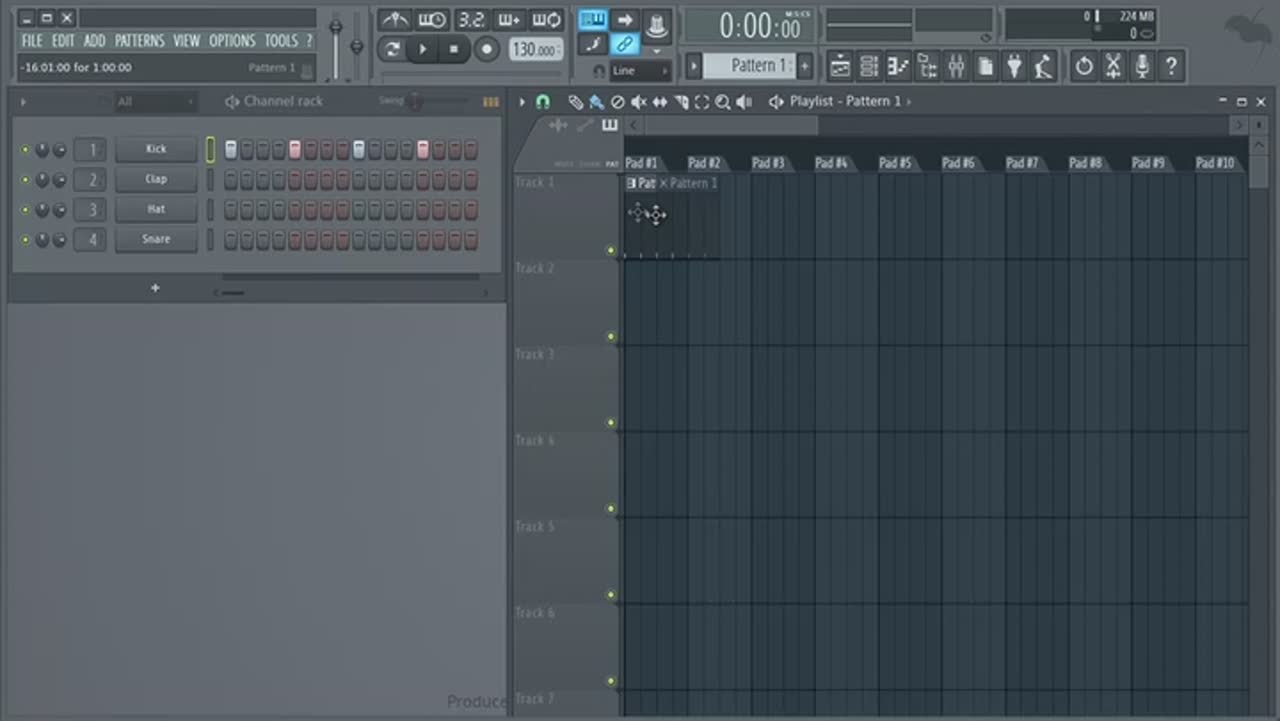Open the channel filter 'All' dropdown
This screenshot has height=721, width=1280.
tap(153, 102)
